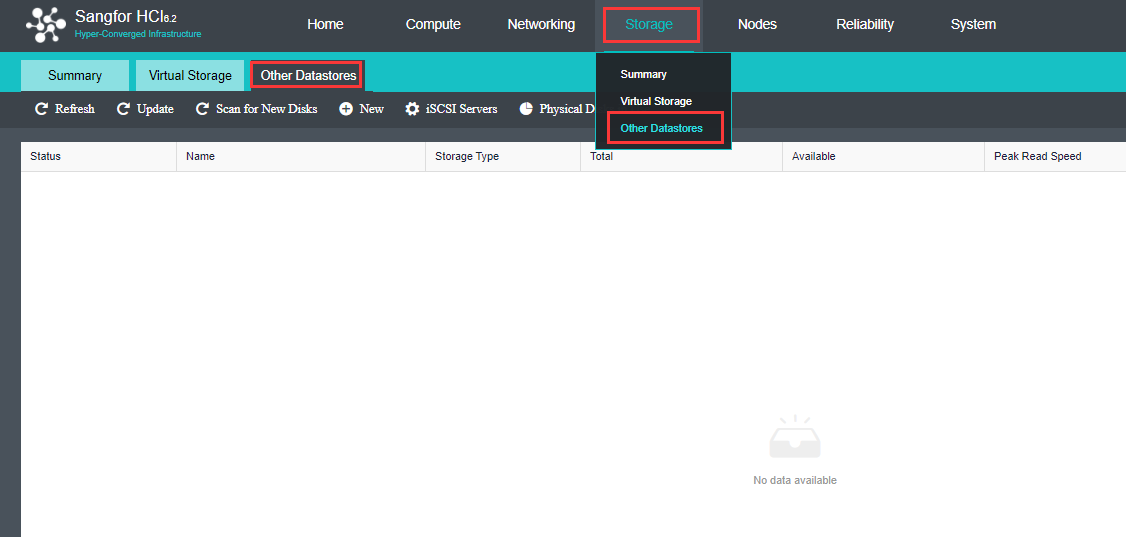Switch to the Summary tab
This screenshot has width=1126, height=537.
[75, 75]
